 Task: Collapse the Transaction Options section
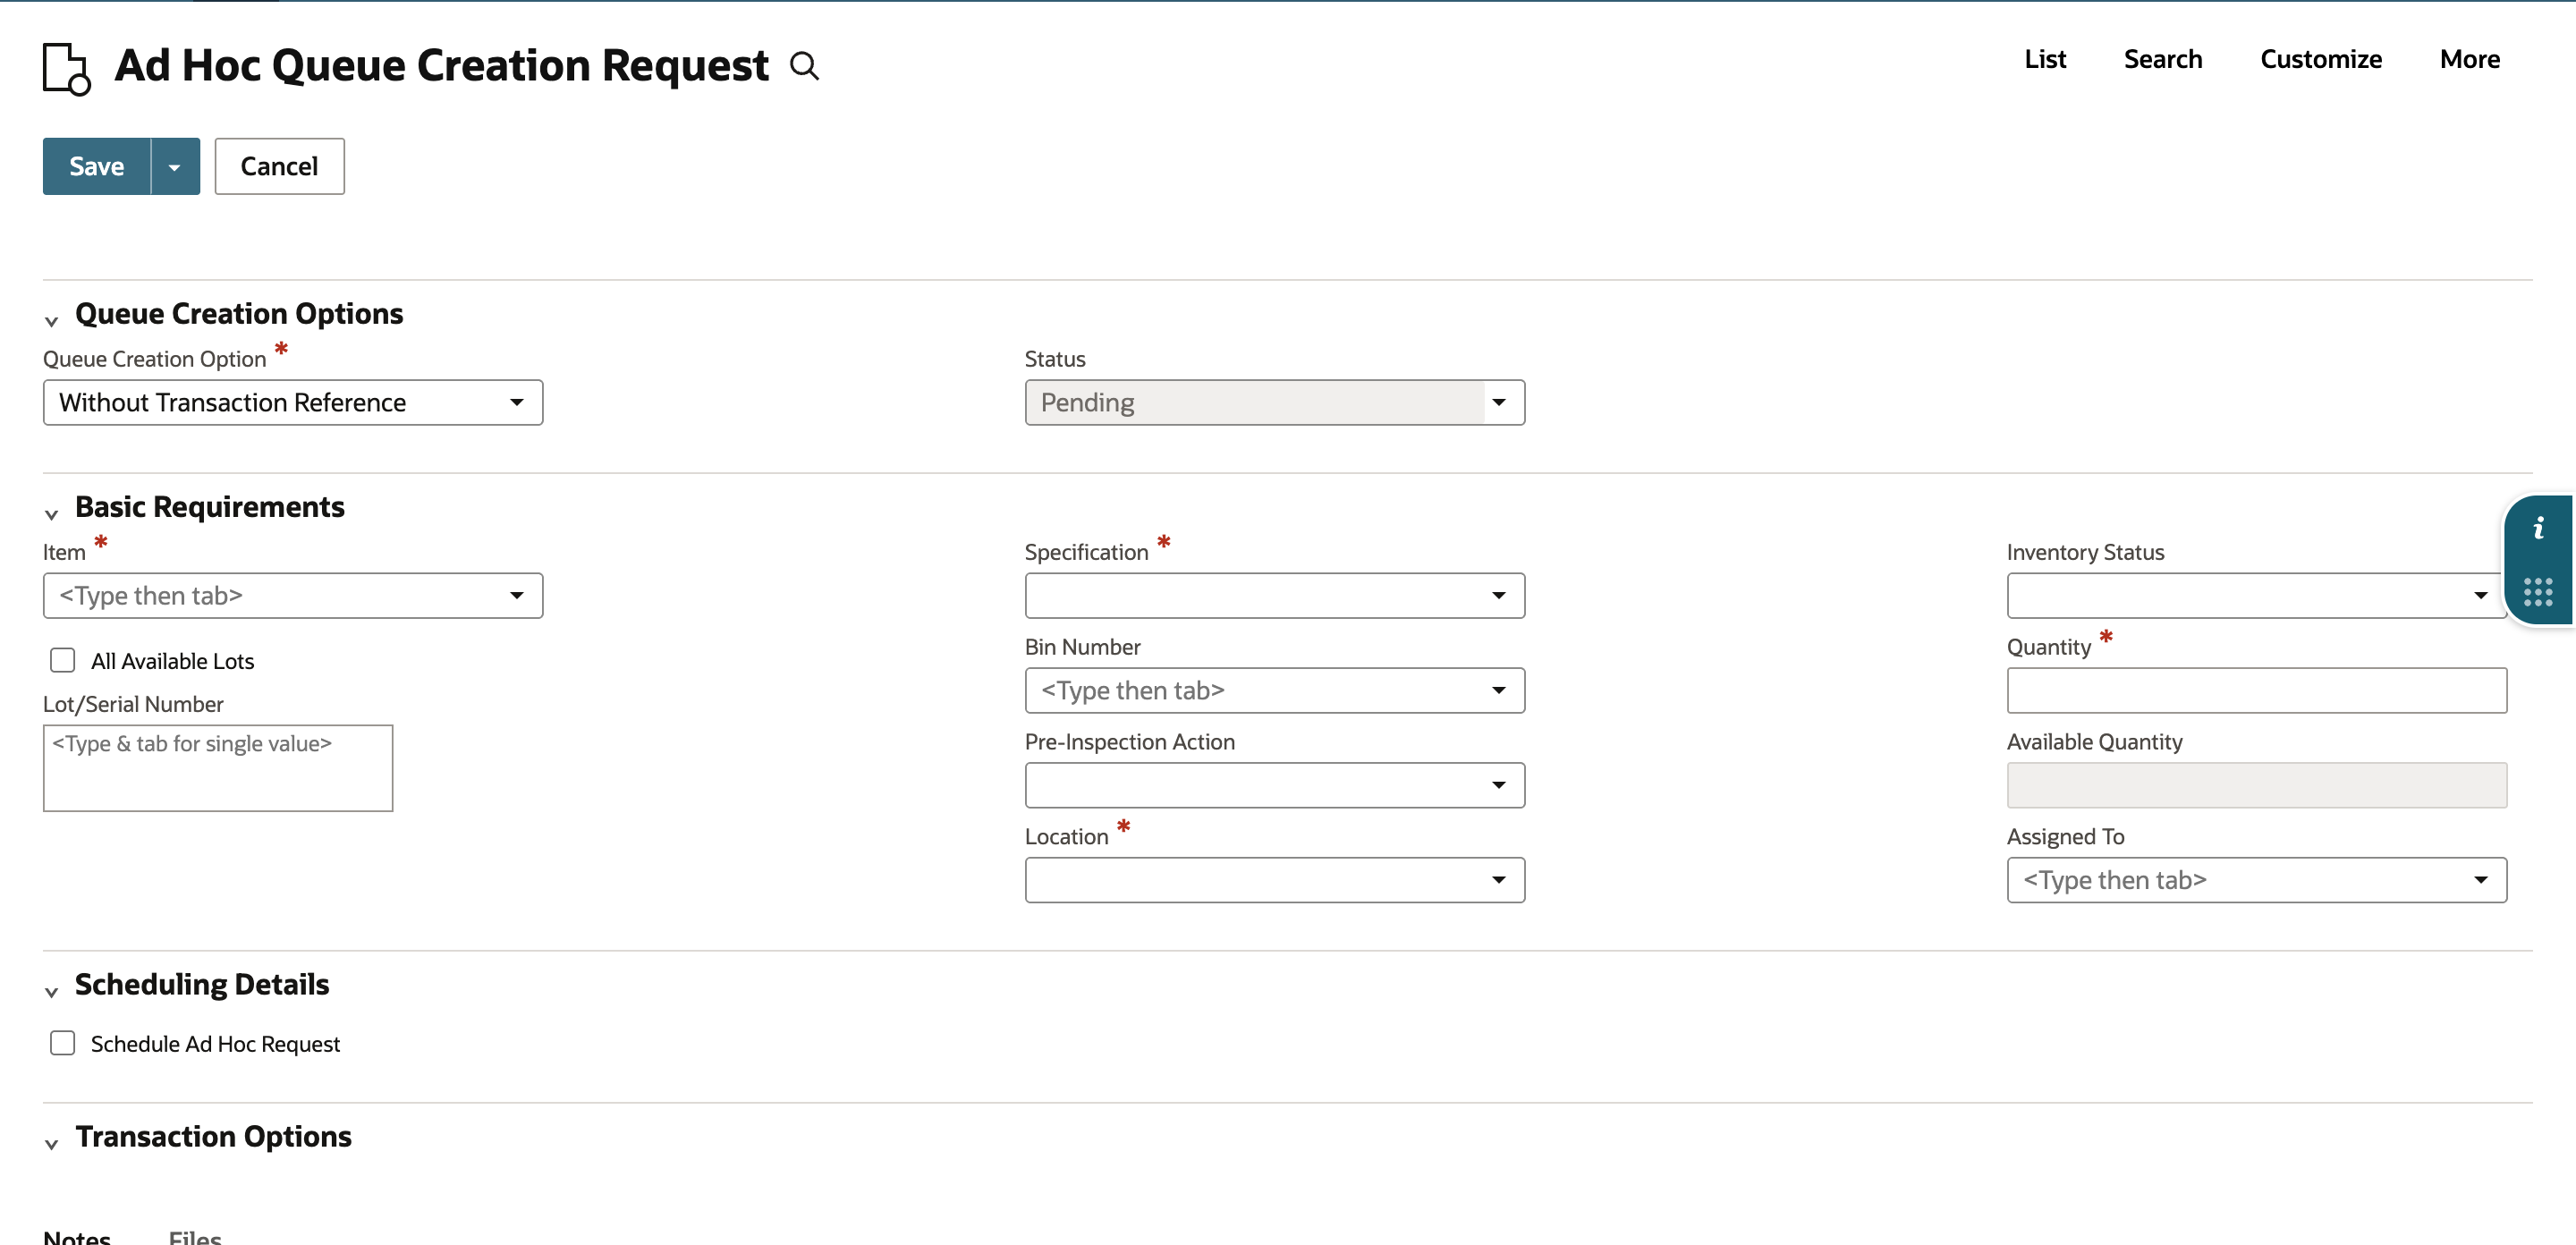point(51,1144)
